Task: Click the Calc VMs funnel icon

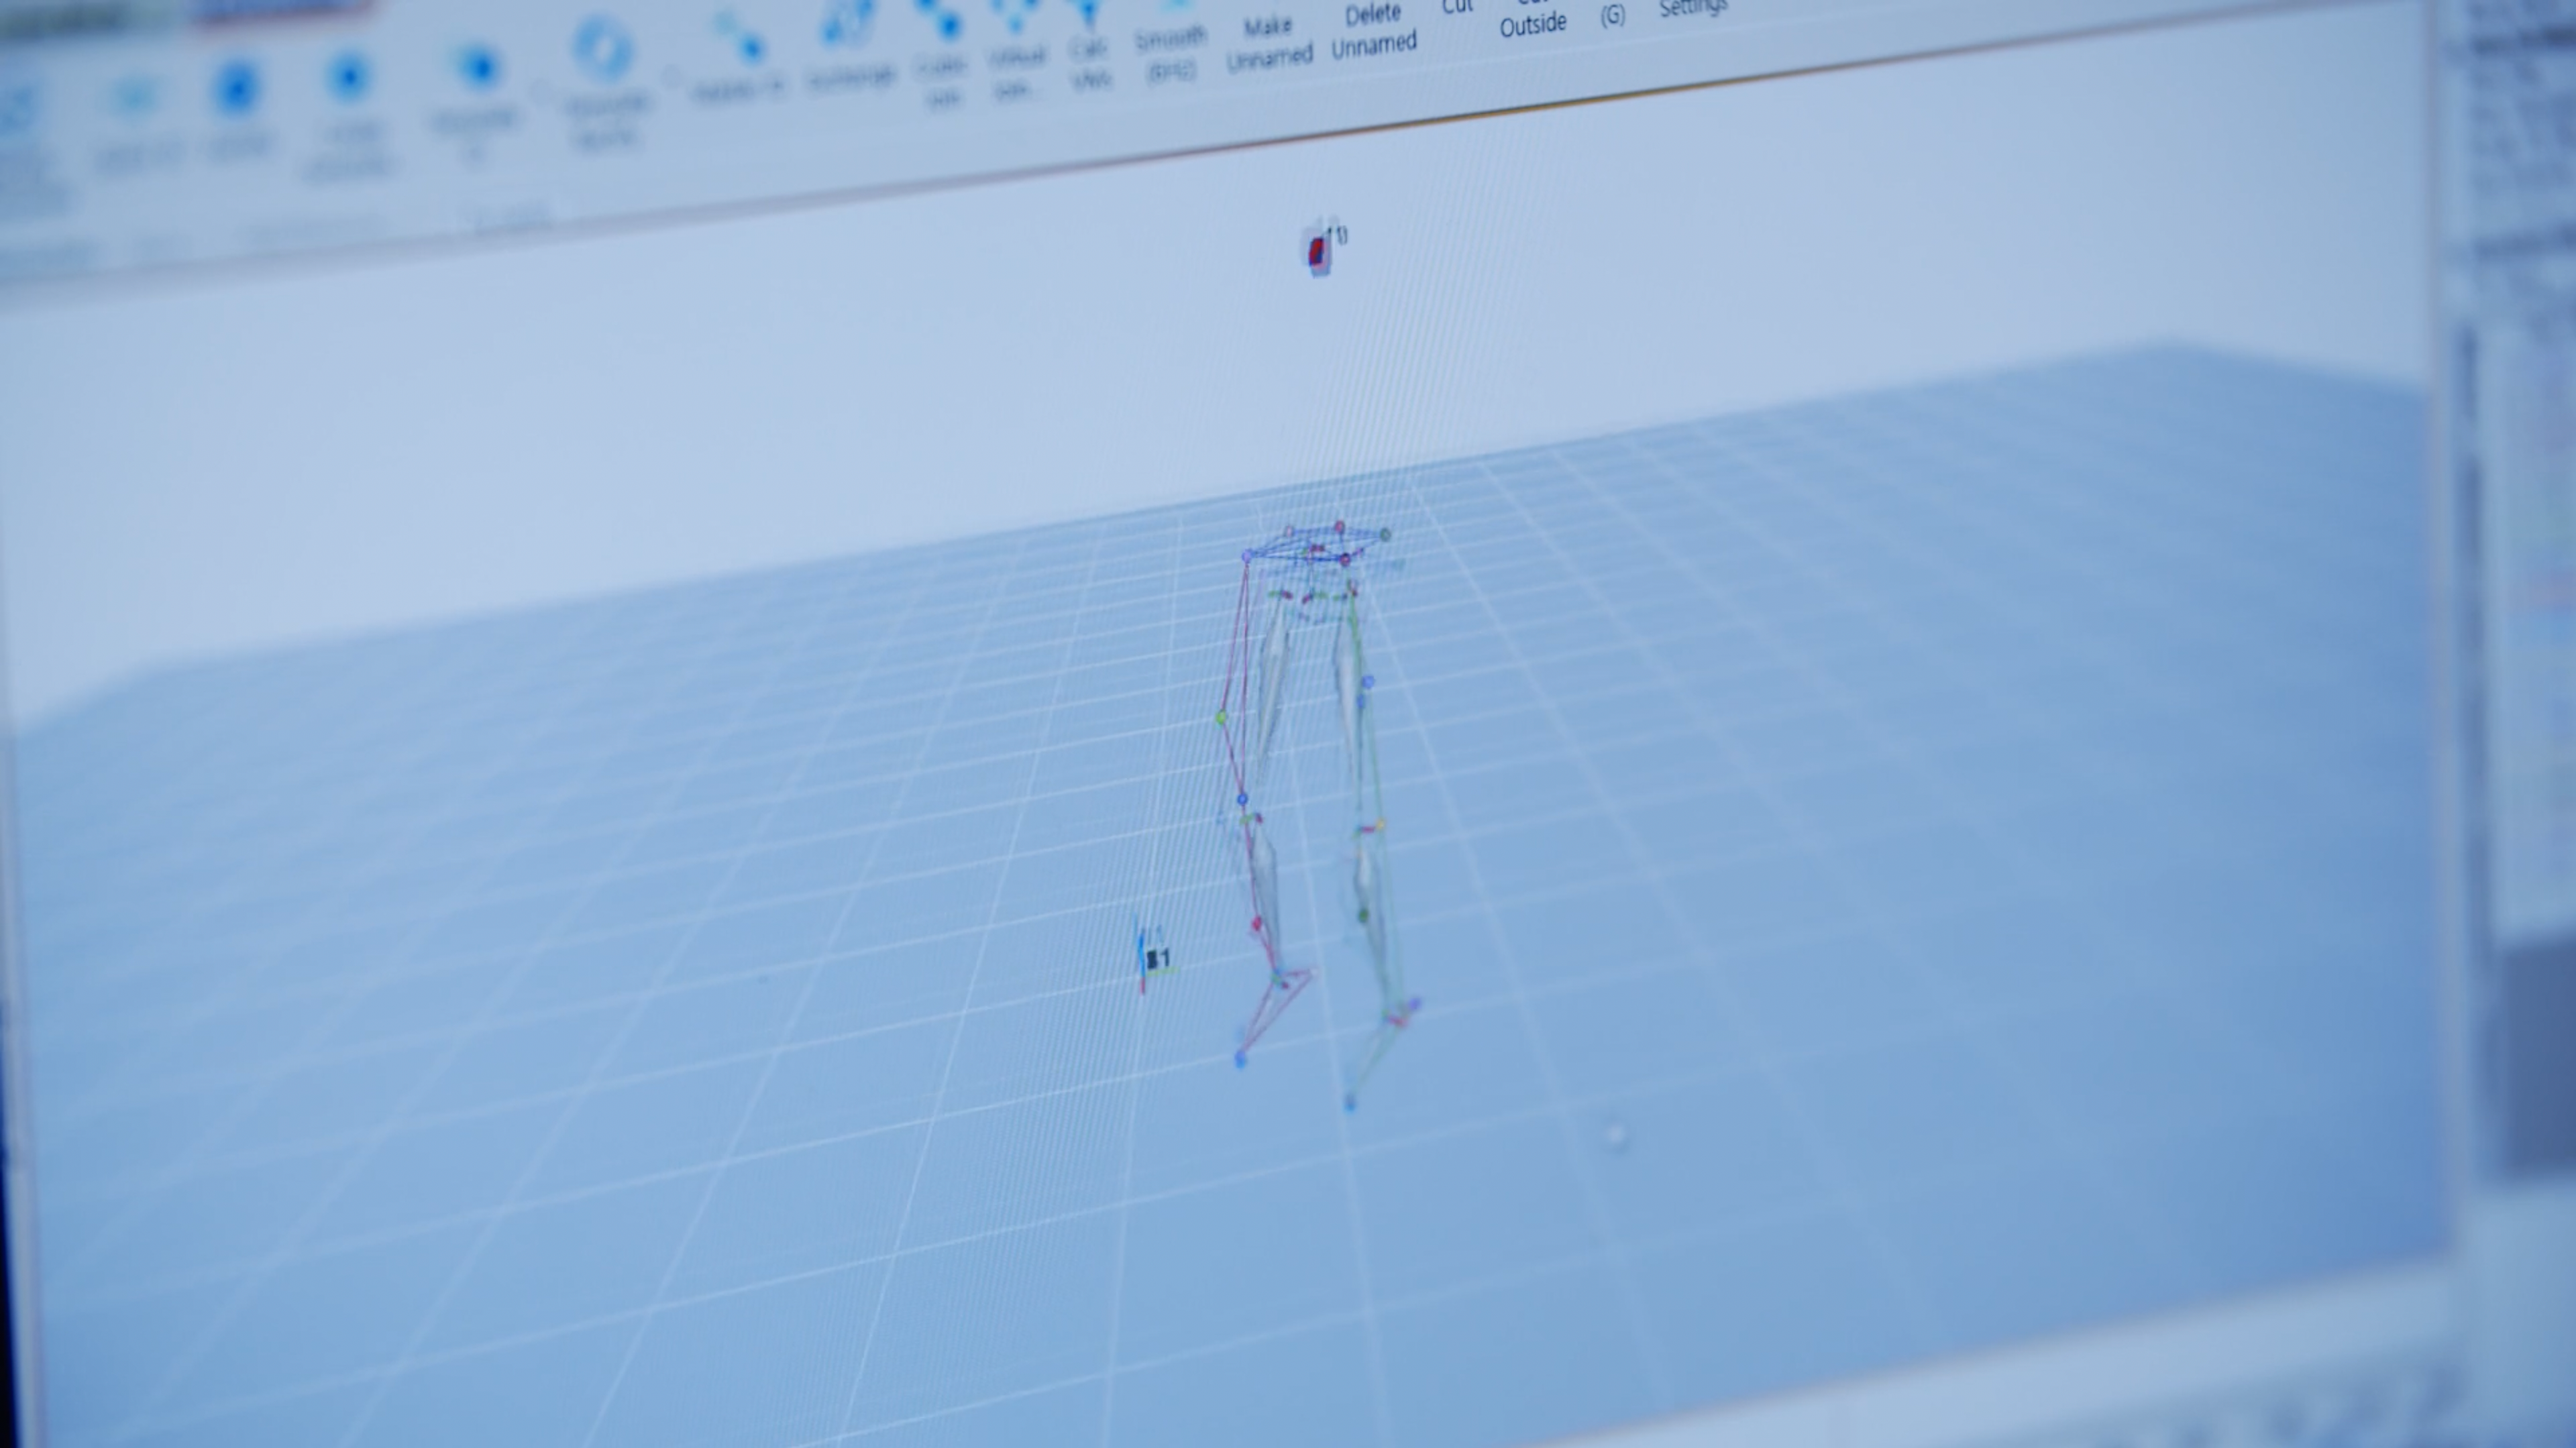Action: (x=1088, y=15)
